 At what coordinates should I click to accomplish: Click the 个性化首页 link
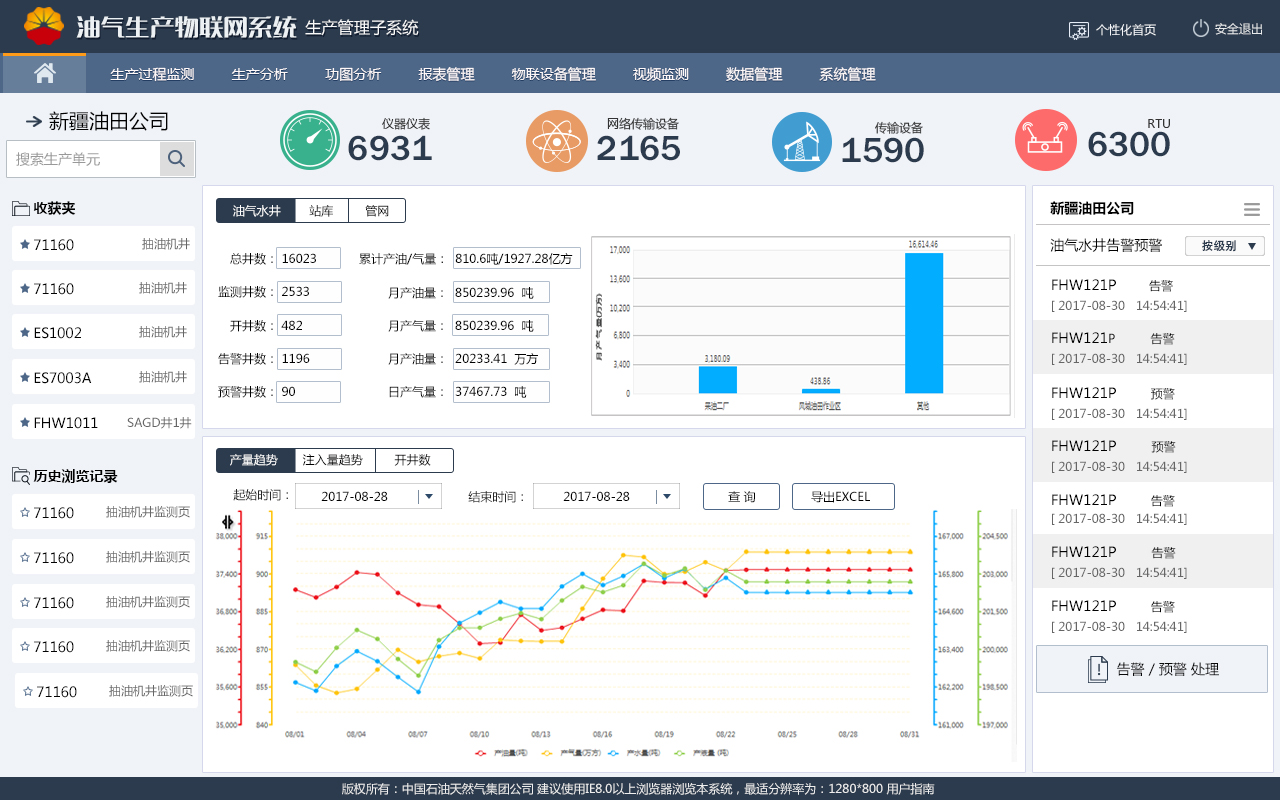pos(1126,30)
